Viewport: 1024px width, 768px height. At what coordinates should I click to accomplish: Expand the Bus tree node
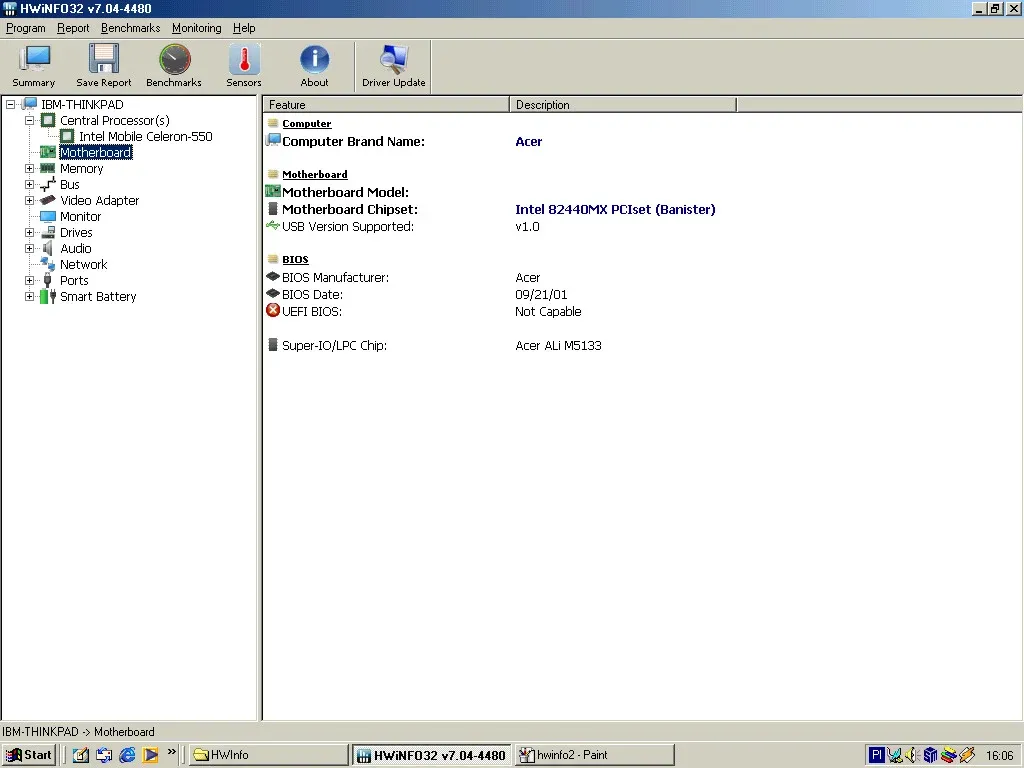coord(29,184)
